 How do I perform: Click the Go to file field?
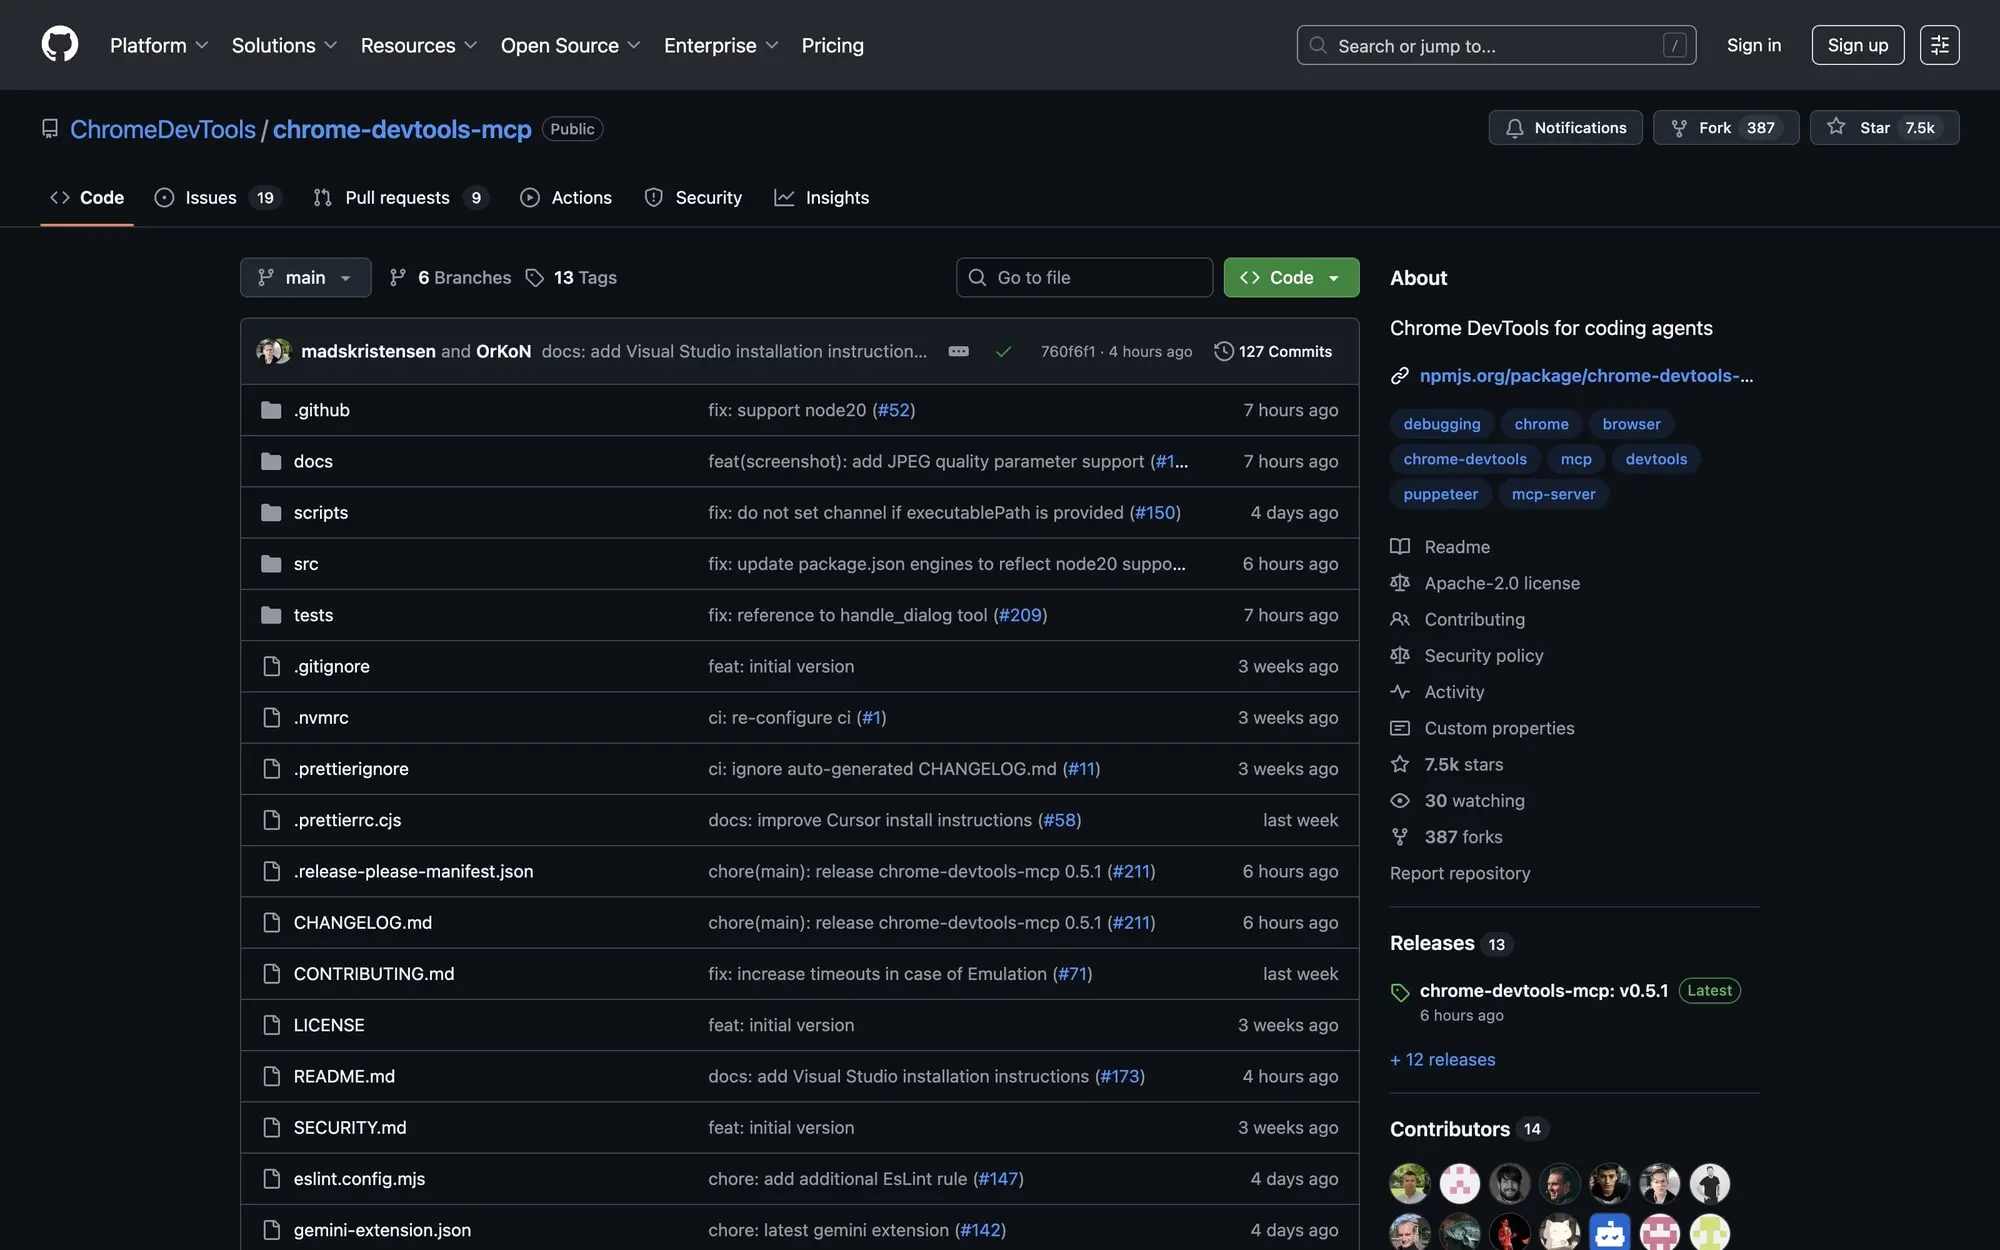coord(1084,278)
